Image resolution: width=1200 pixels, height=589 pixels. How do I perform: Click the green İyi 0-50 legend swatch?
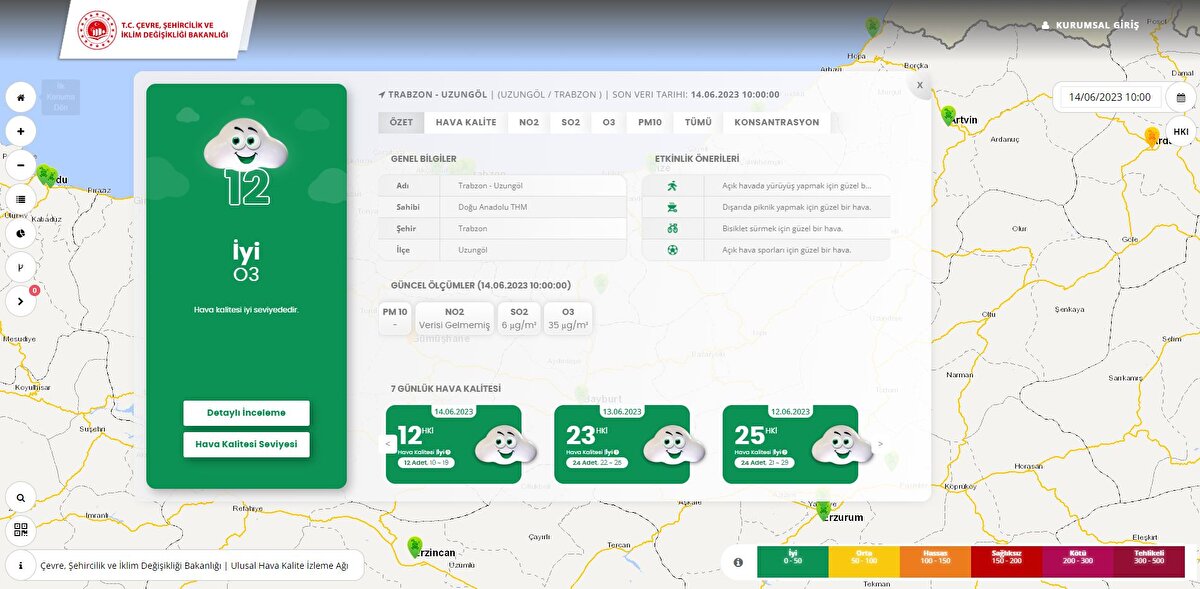click(793, 562)
